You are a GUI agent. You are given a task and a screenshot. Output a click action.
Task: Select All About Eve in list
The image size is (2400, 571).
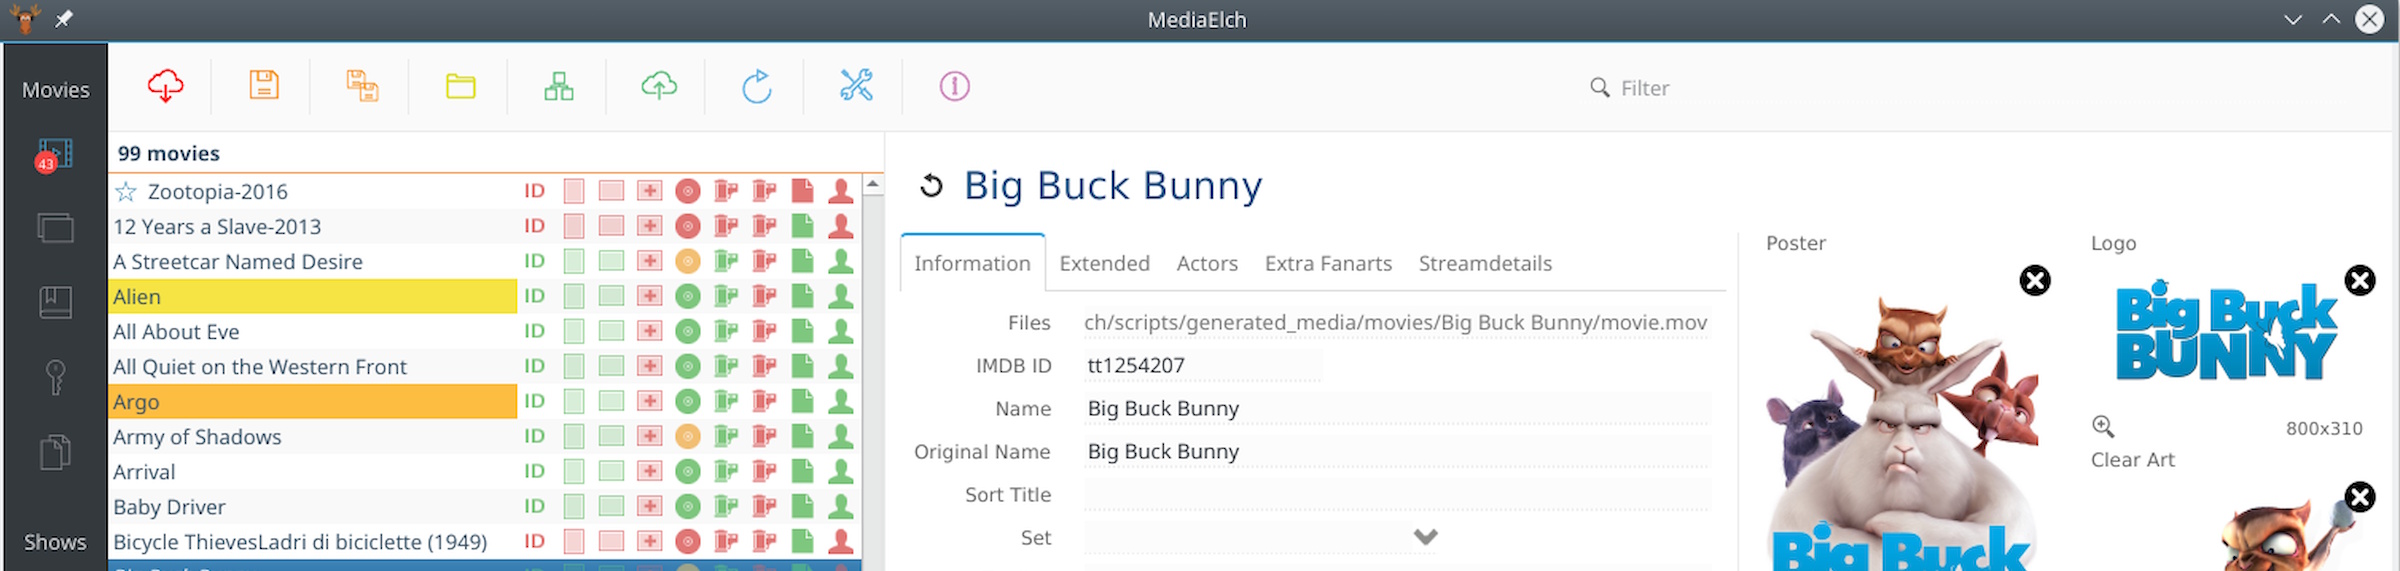click(x=176, y=331)
